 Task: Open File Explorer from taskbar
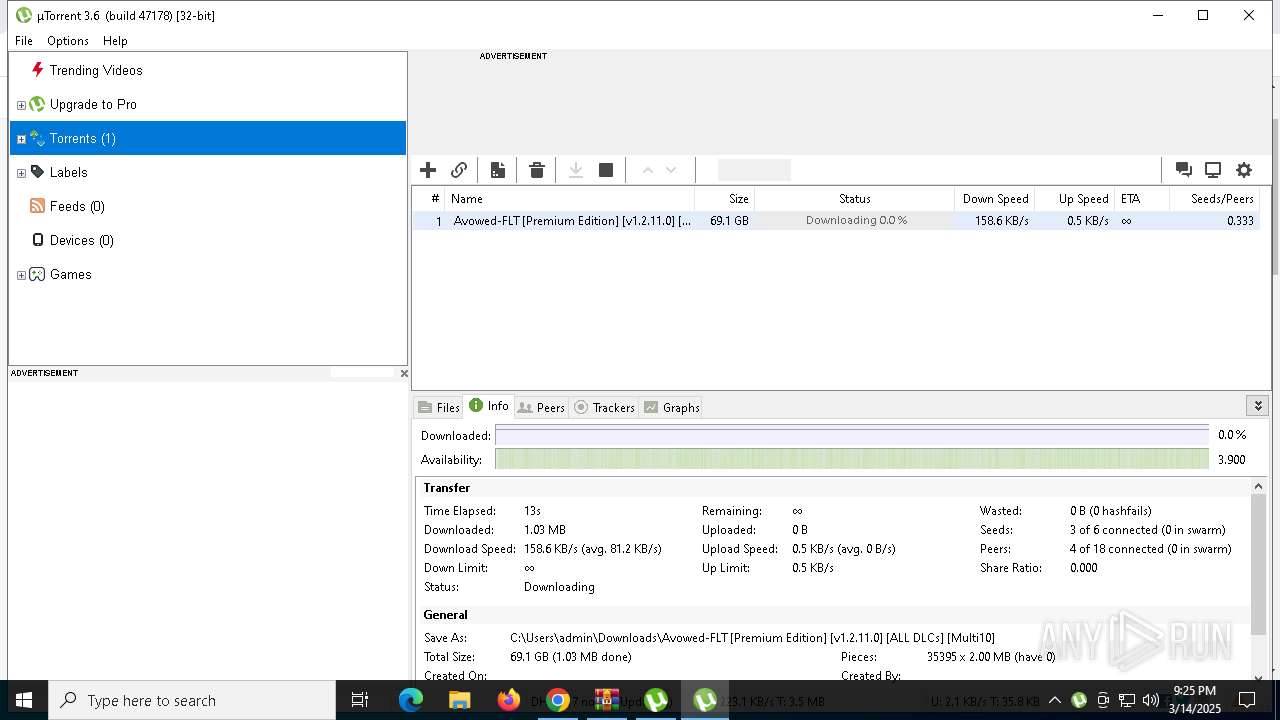coord(460,700)
